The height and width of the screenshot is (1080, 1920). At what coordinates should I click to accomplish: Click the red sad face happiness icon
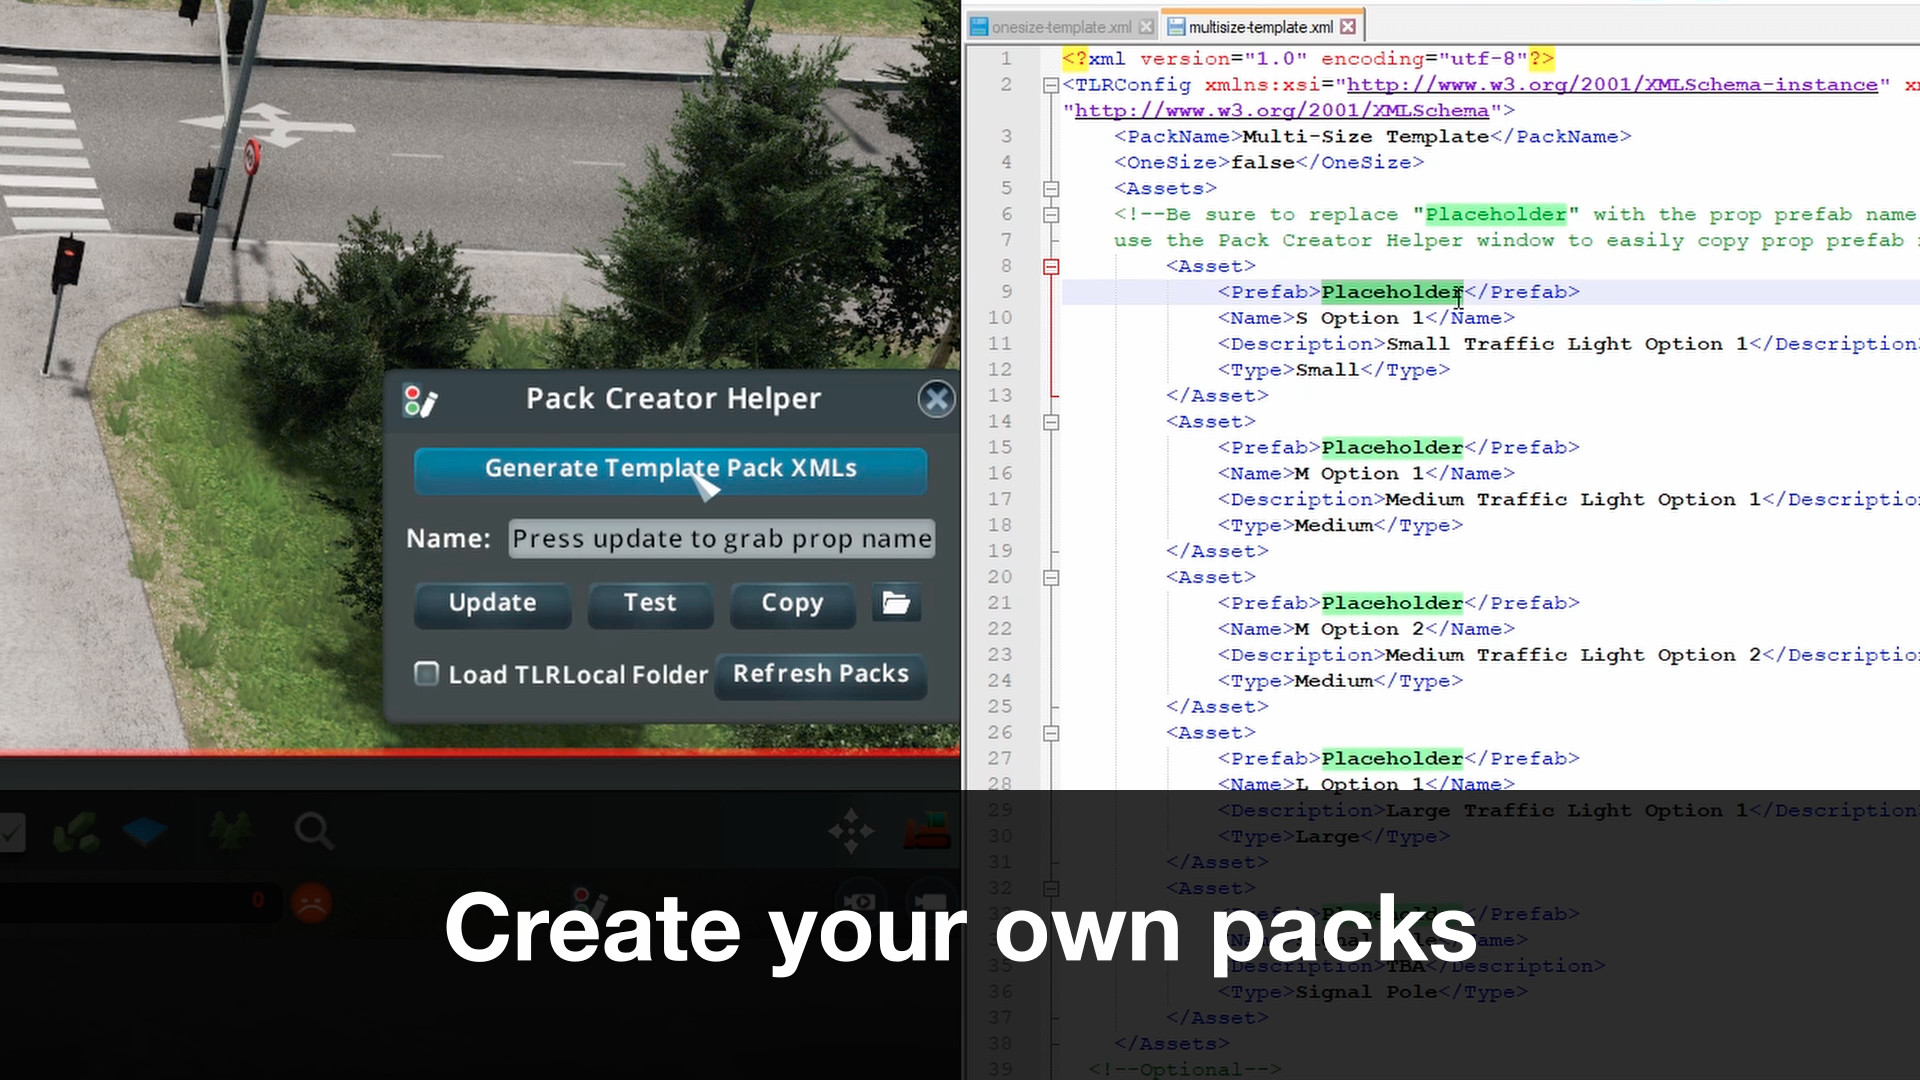[x=311, y=902]
